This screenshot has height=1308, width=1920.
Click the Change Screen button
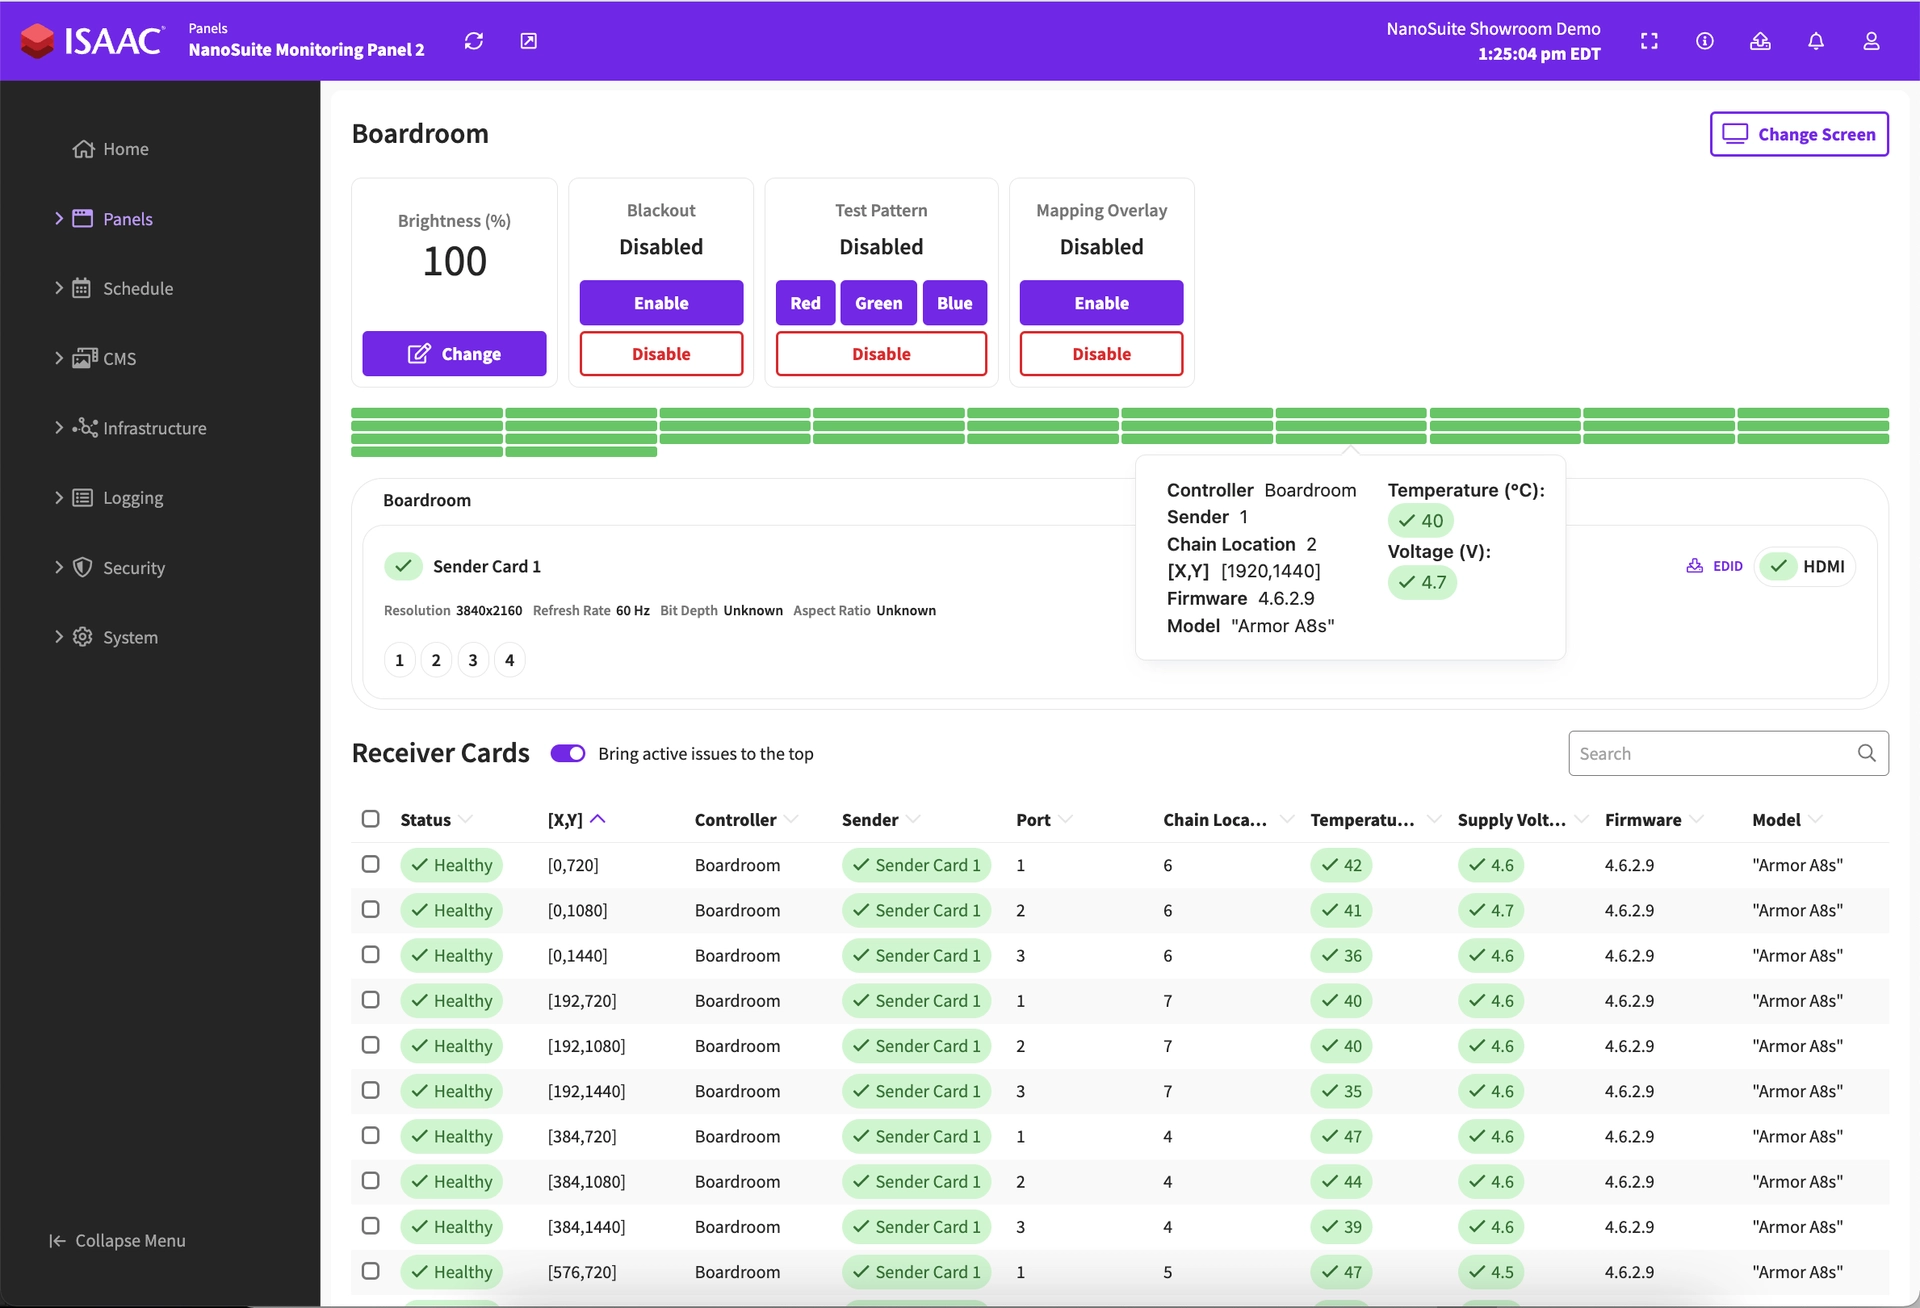(x=1798, y=134)
